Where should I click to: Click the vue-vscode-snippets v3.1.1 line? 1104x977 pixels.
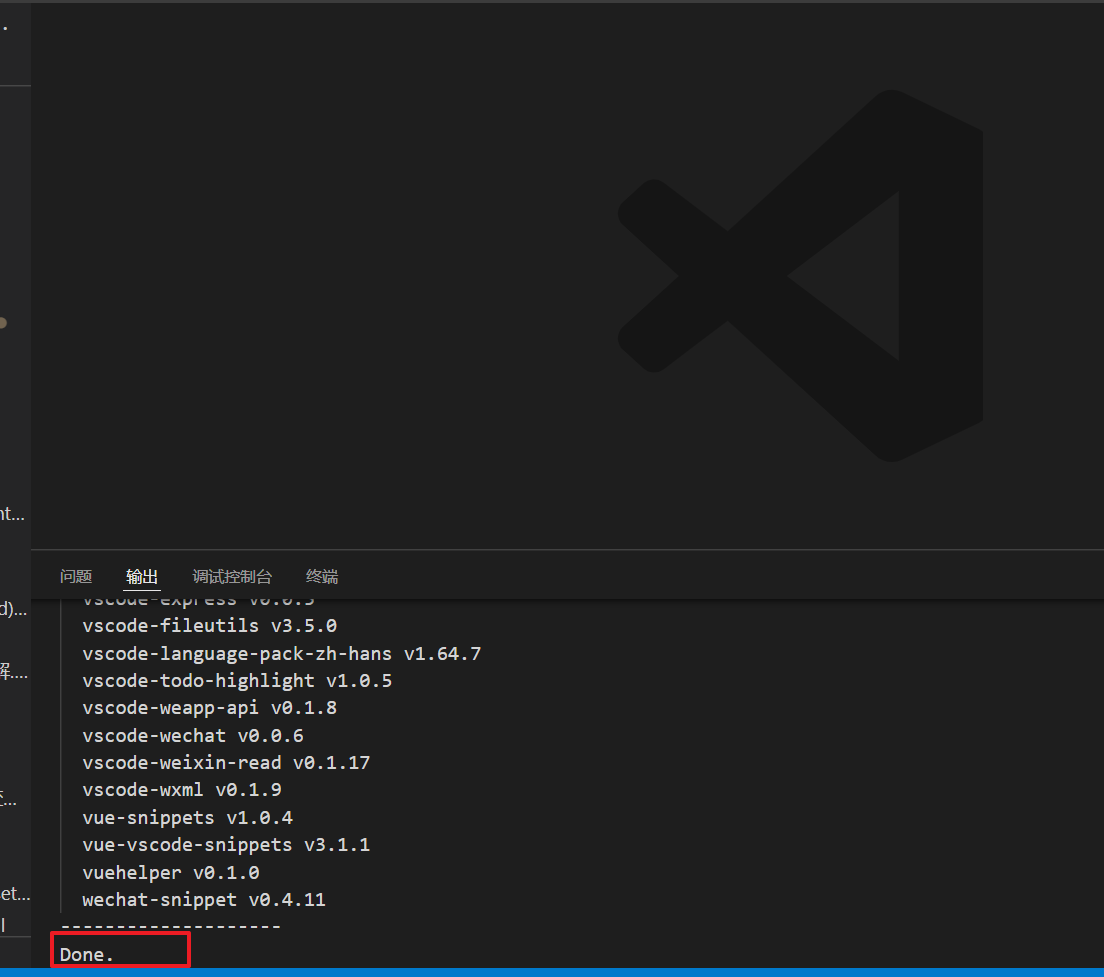click(226, 845)
